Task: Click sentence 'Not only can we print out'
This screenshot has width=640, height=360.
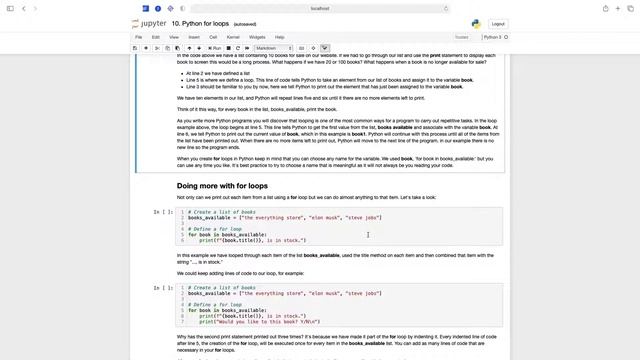Action: 307,198
